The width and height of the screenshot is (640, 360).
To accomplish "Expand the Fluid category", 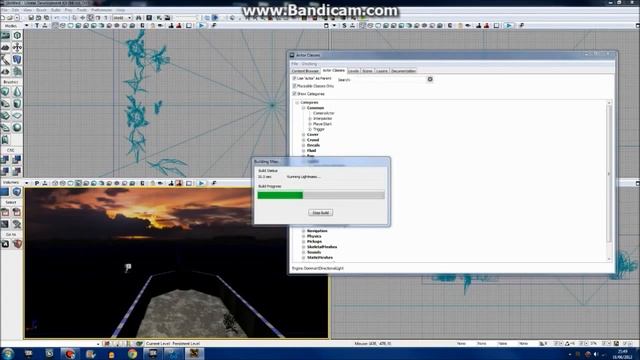I will pyautogui.click(x=303, y=150).
